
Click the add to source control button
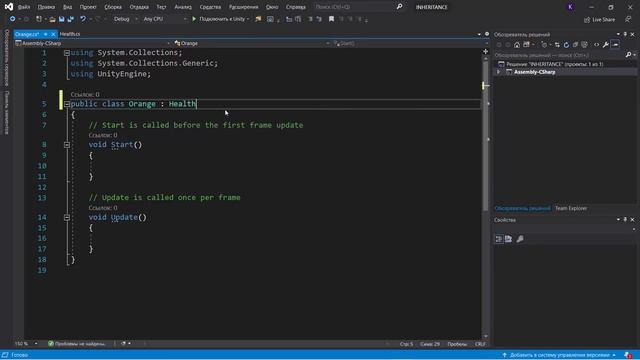(x=559, y=355)
